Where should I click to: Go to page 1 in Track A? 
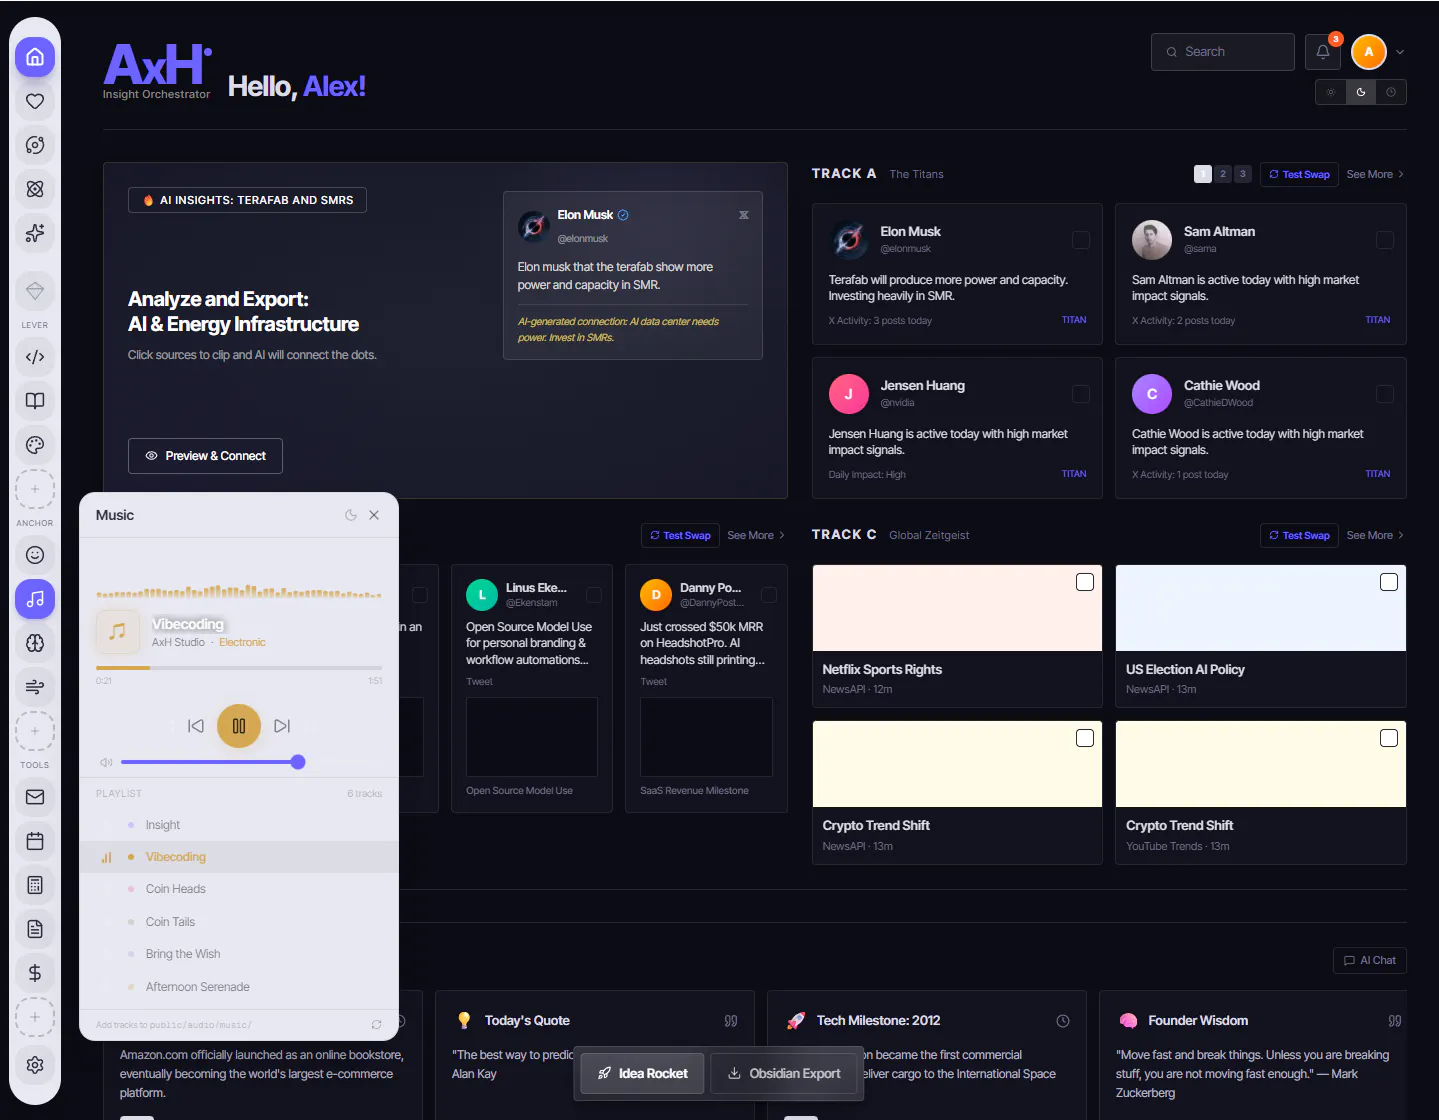pos(1203,174)
